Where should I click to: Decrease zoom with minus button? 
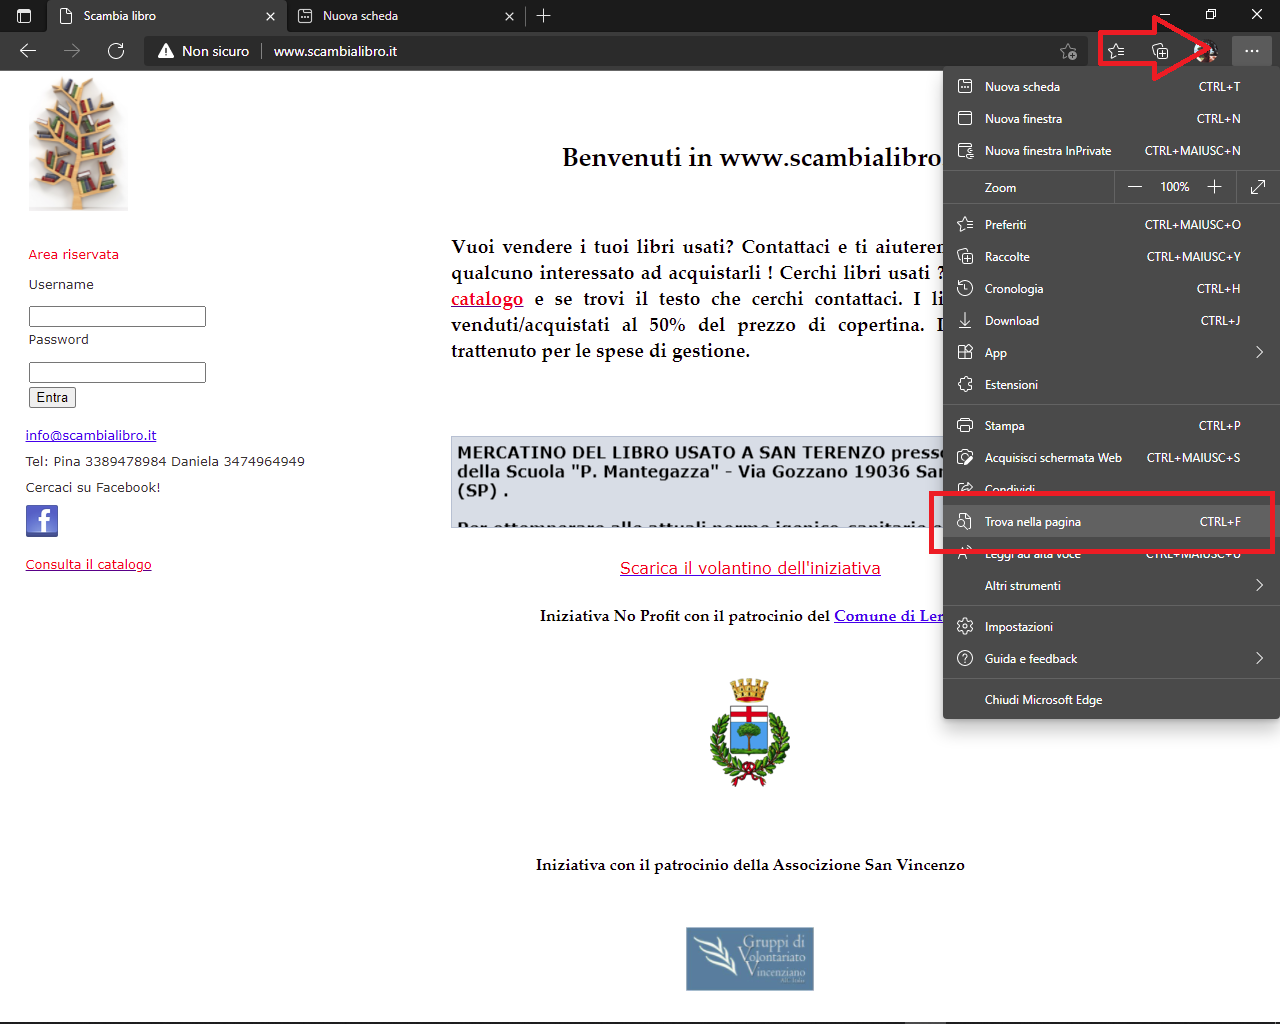point(1134,187)
